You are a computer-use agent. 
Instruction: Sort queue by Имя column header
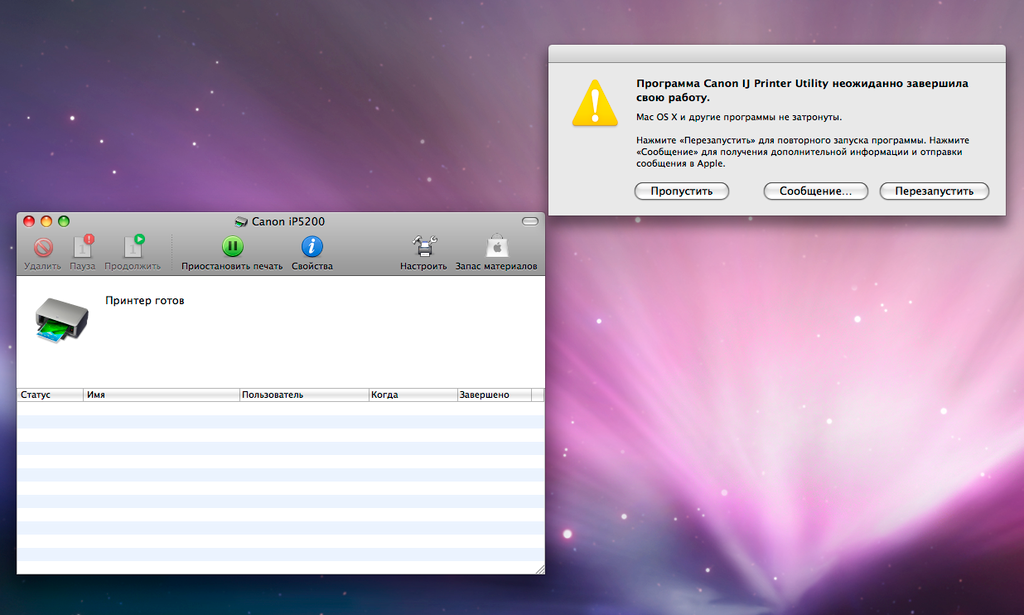click(x=161, y=395)
